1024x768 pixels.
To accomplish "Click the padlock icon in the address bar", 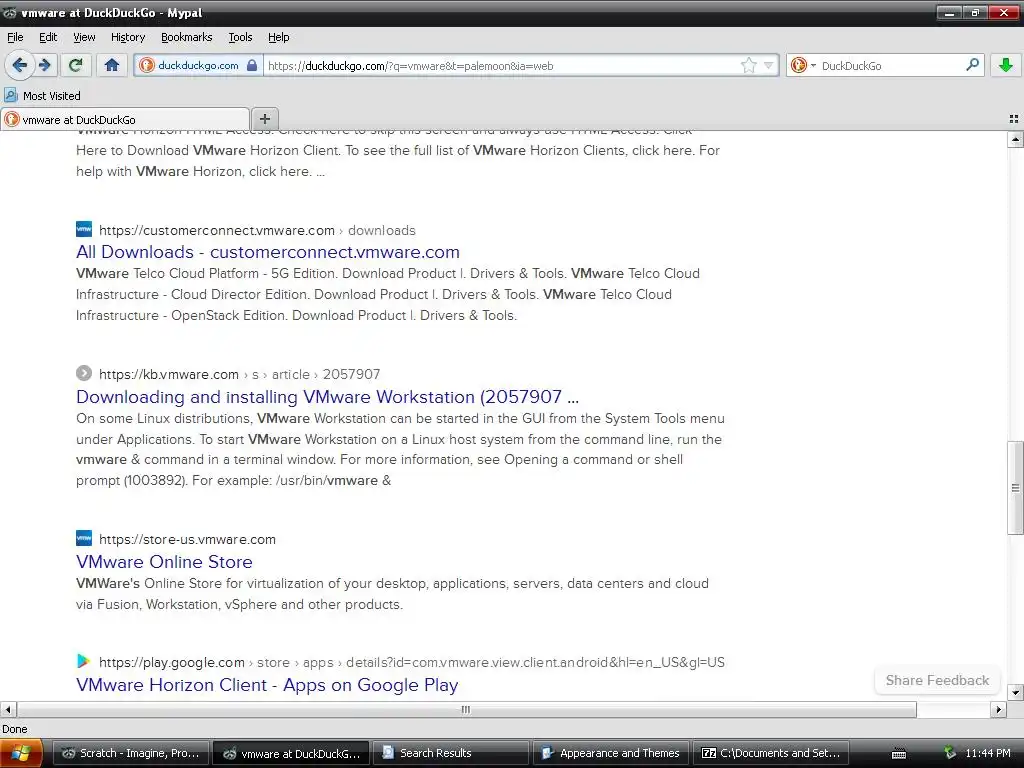I will click(x=252, y=65).
